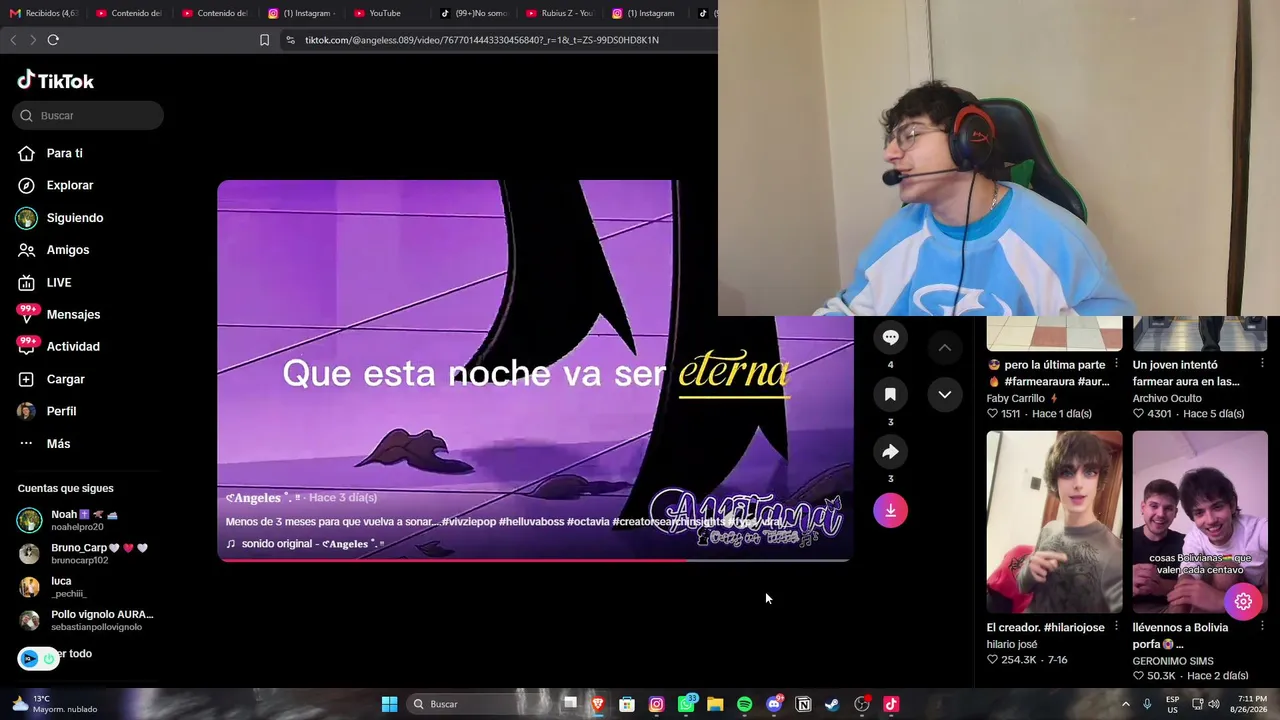Viewport: 1280px width, 720px height.
Task: Reload the page in the browser
Action: coord(53,40)
